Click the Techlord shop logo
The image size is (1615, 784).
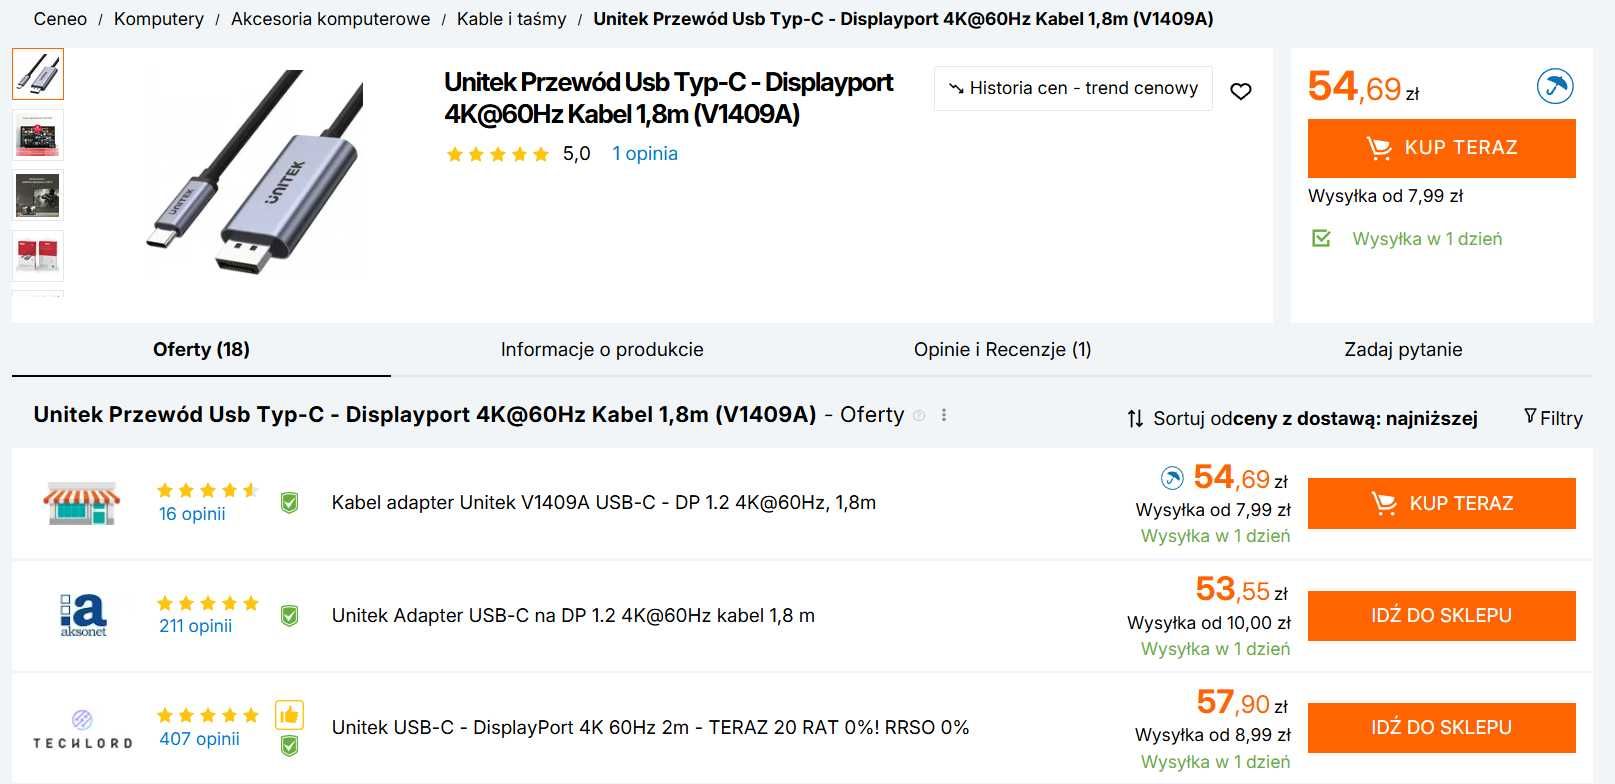(x=83, y=729)
